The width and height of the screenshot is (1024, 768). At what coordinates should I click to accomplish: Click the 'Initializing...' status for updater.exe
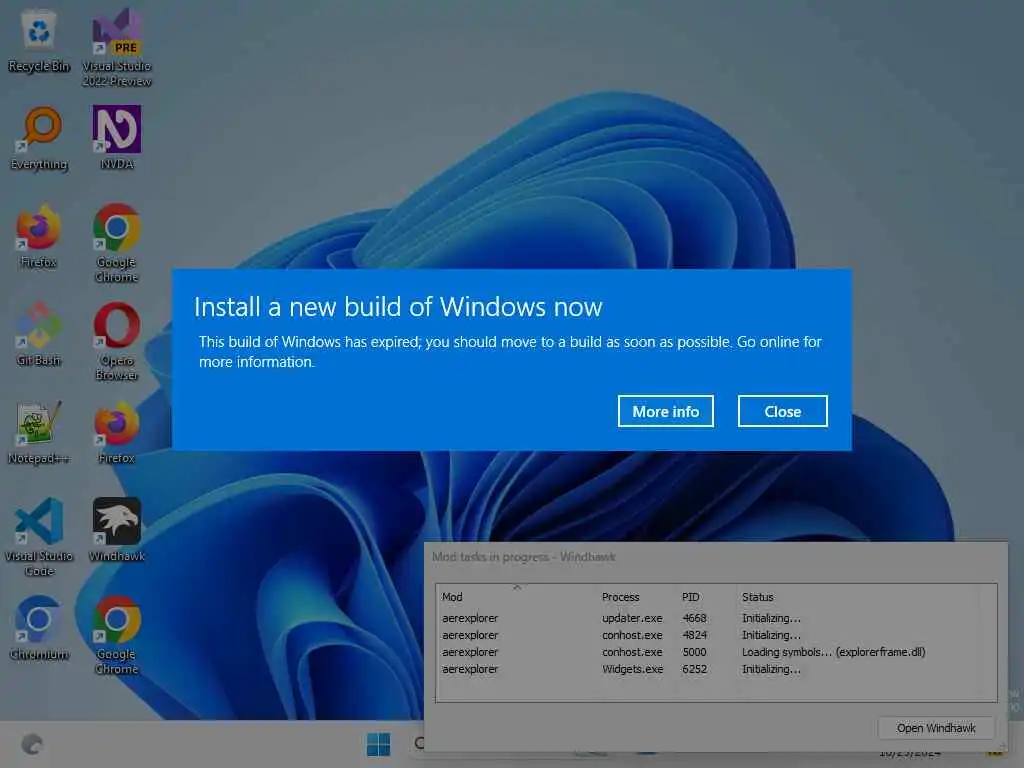pos(771,618)
